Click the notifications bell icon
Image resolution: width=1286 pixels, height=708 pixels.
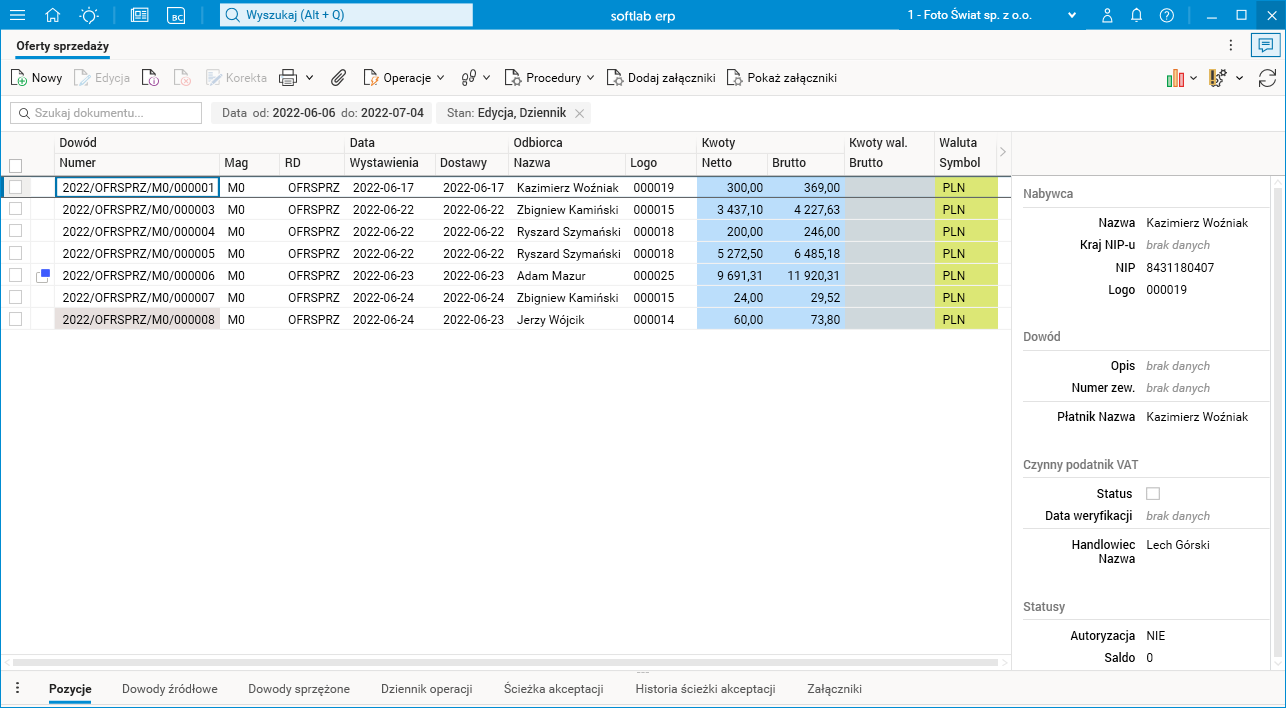tap(1136, 15)
